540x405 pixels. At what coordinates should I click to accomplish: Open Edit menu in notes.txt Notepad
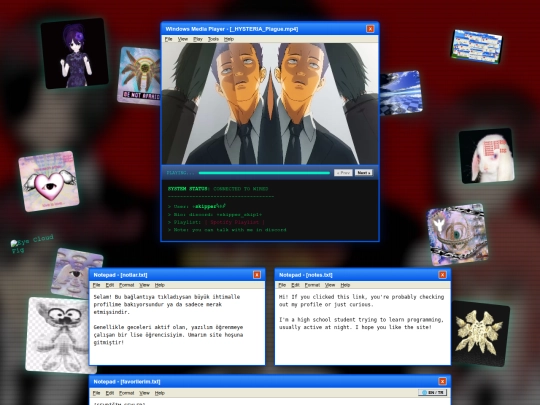[295, 285]
